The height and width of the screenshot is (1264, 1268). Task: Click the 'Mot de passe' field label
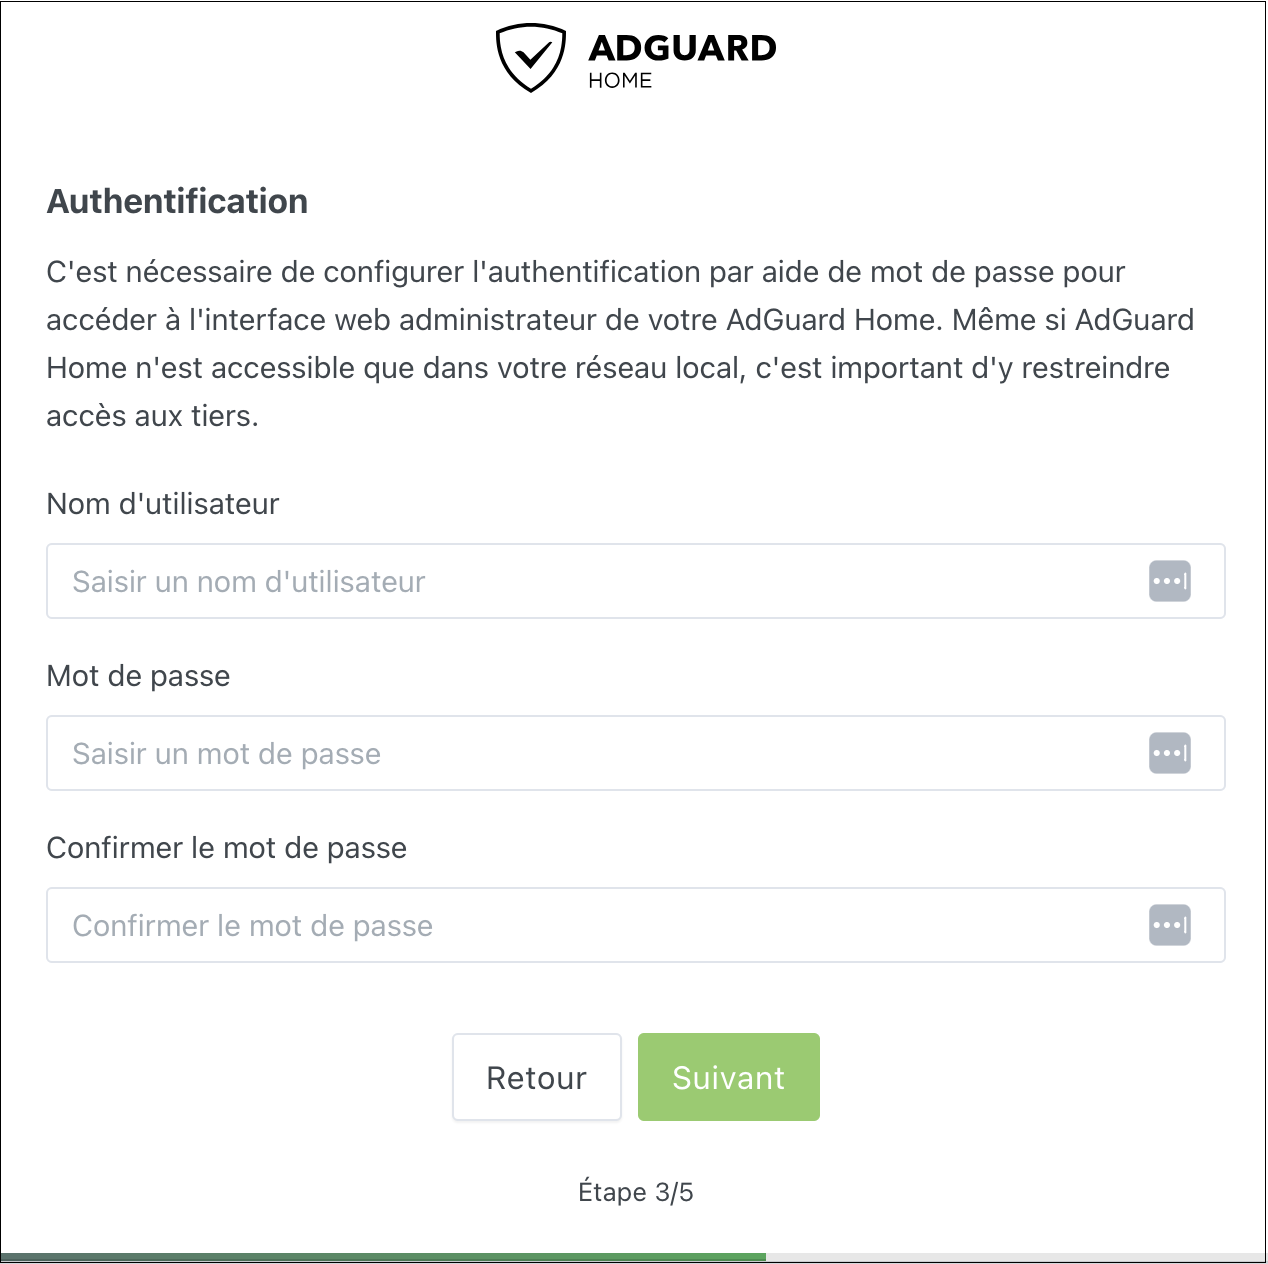tap(138, 676)
